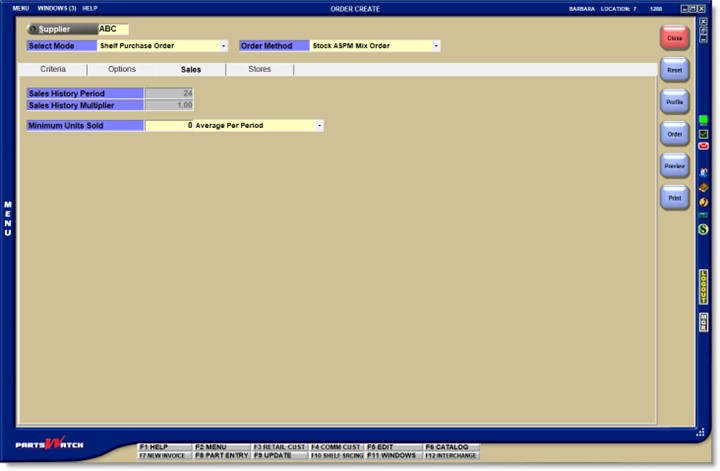Viewport: 720px width, 471px height.
Task: Expand the Select Mode dropdown
Action: tap(223, 46)
